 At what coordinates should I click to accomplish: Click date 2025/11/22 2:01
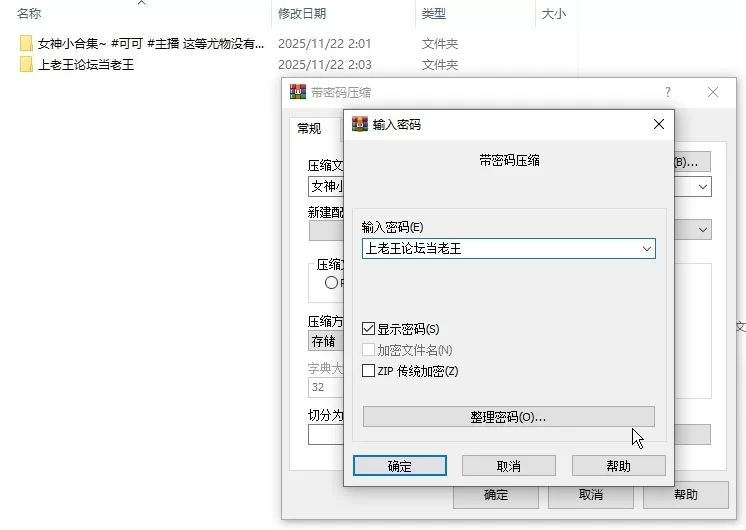(x=324, y=43)
